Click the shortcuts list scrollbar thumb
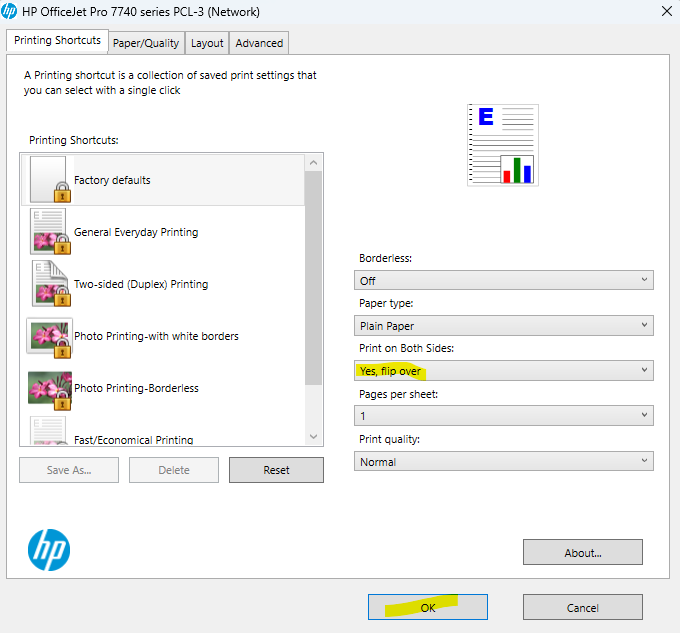The width and height of the screenshot is (680, 633). [x=314, y=278]
